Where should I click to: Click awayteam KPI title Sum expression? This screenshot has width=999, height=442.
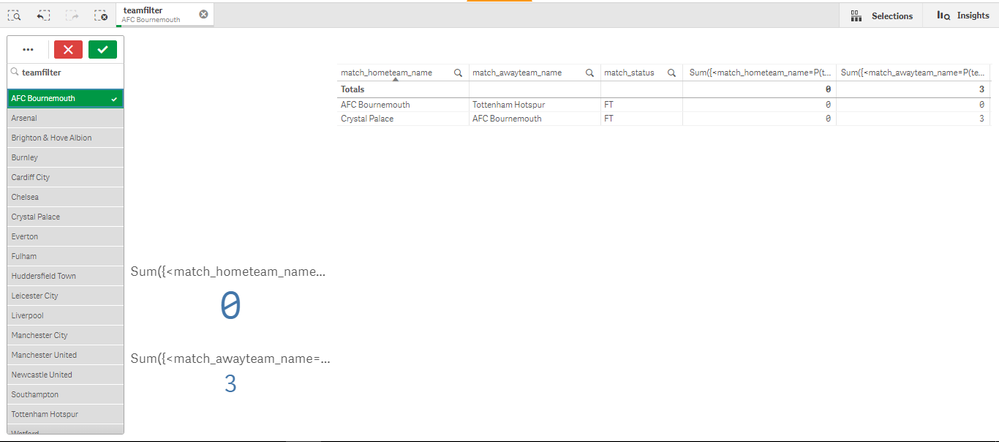(231, 359)
